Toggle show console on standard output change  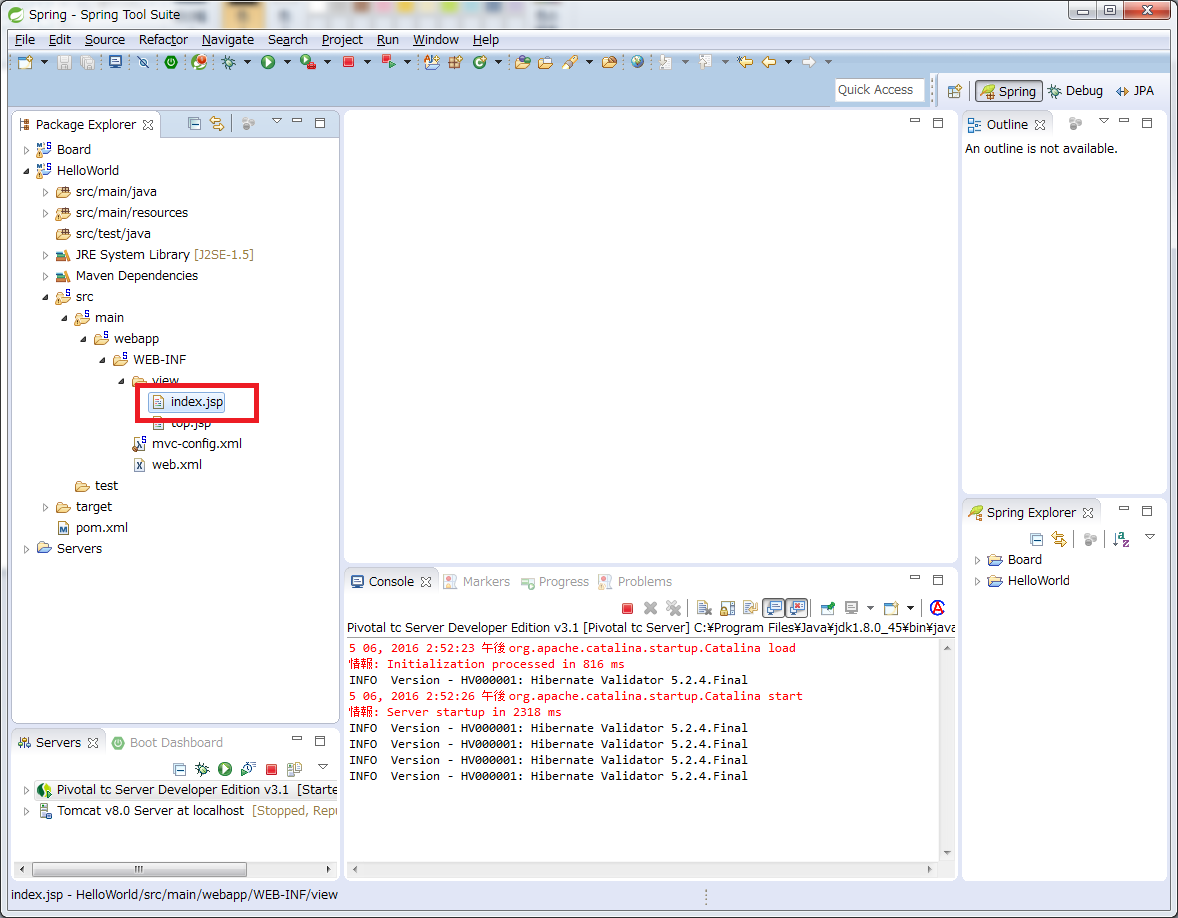(773, 608)
